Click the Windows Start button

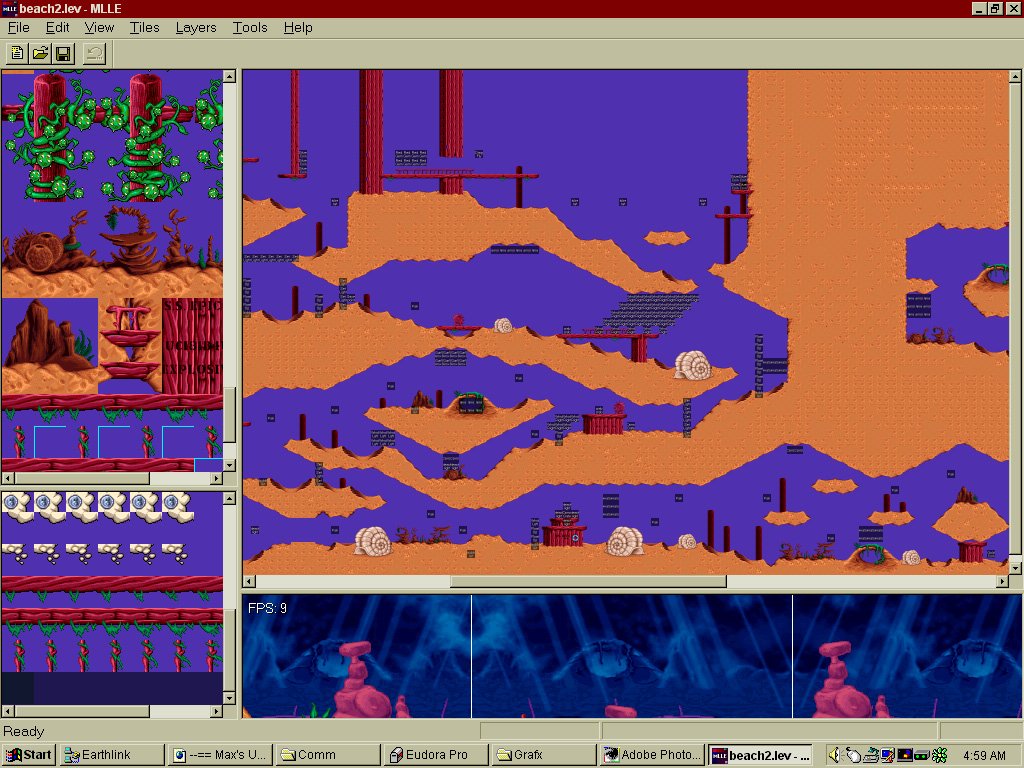point(29,755)
